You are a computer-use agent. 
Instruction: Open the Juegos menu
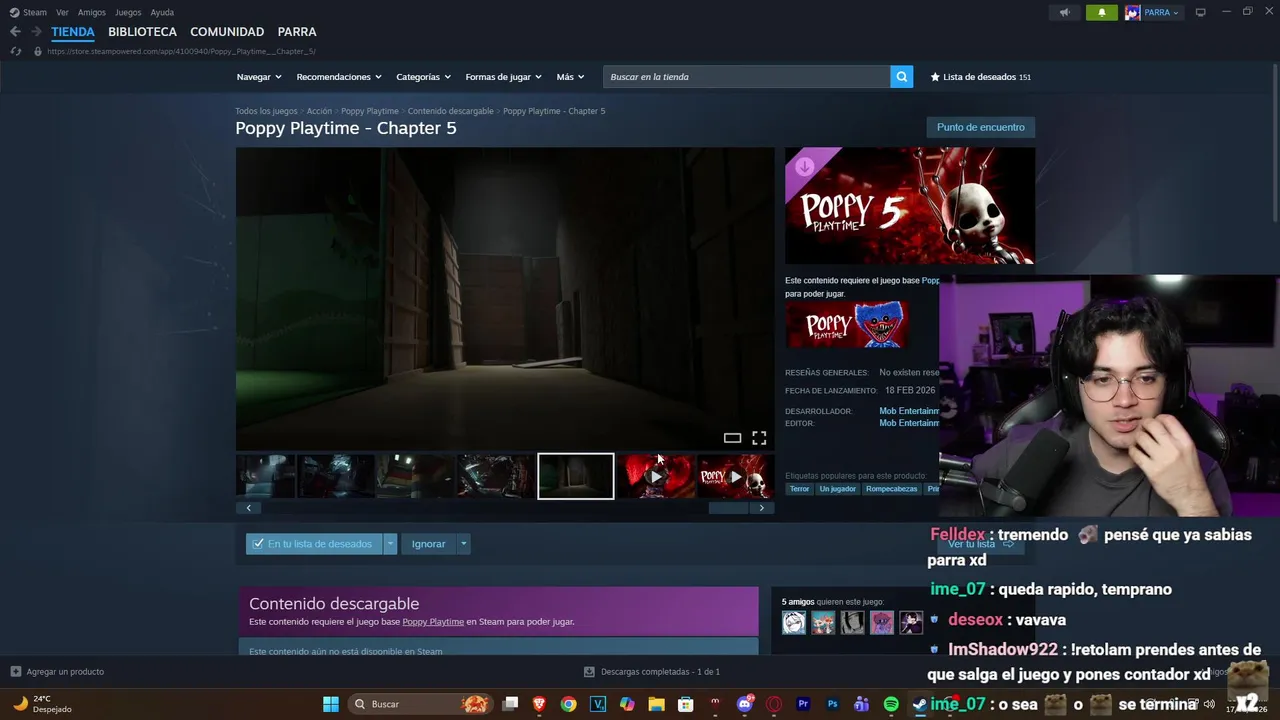(x=128, y=12)
